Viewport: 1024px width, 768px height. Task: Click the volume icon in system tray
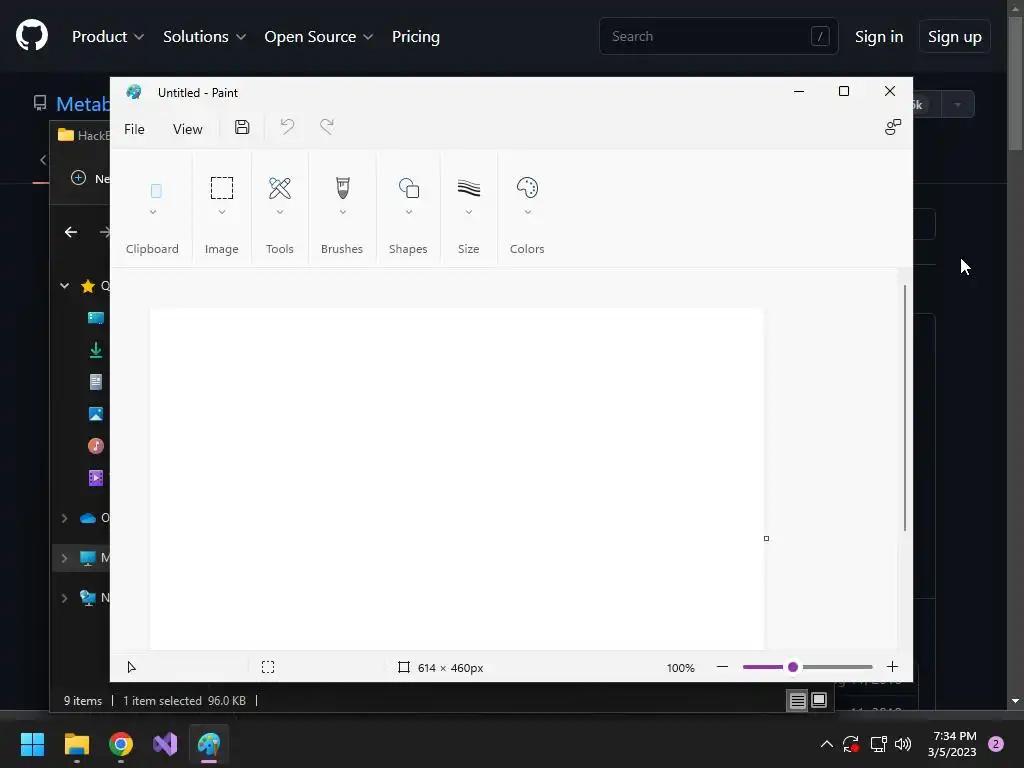903,744
